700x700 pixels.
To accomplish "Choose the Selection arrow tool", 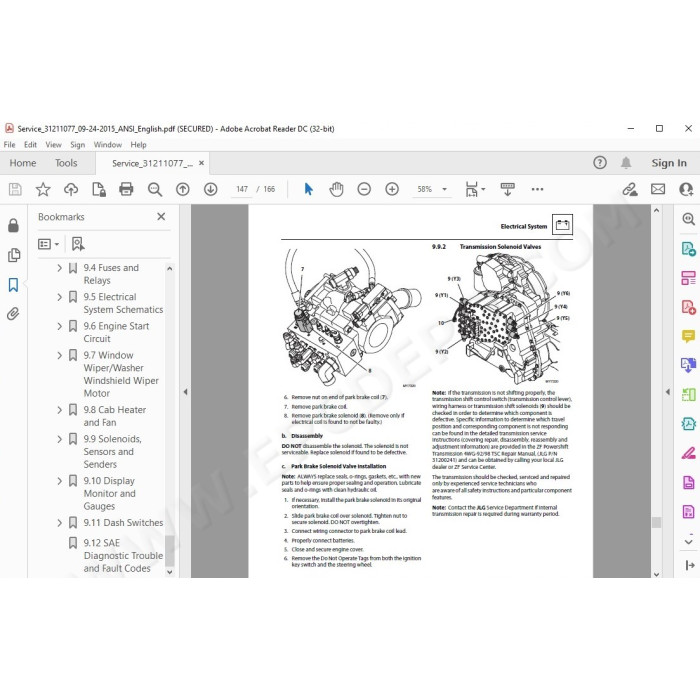I will (308, 189).
